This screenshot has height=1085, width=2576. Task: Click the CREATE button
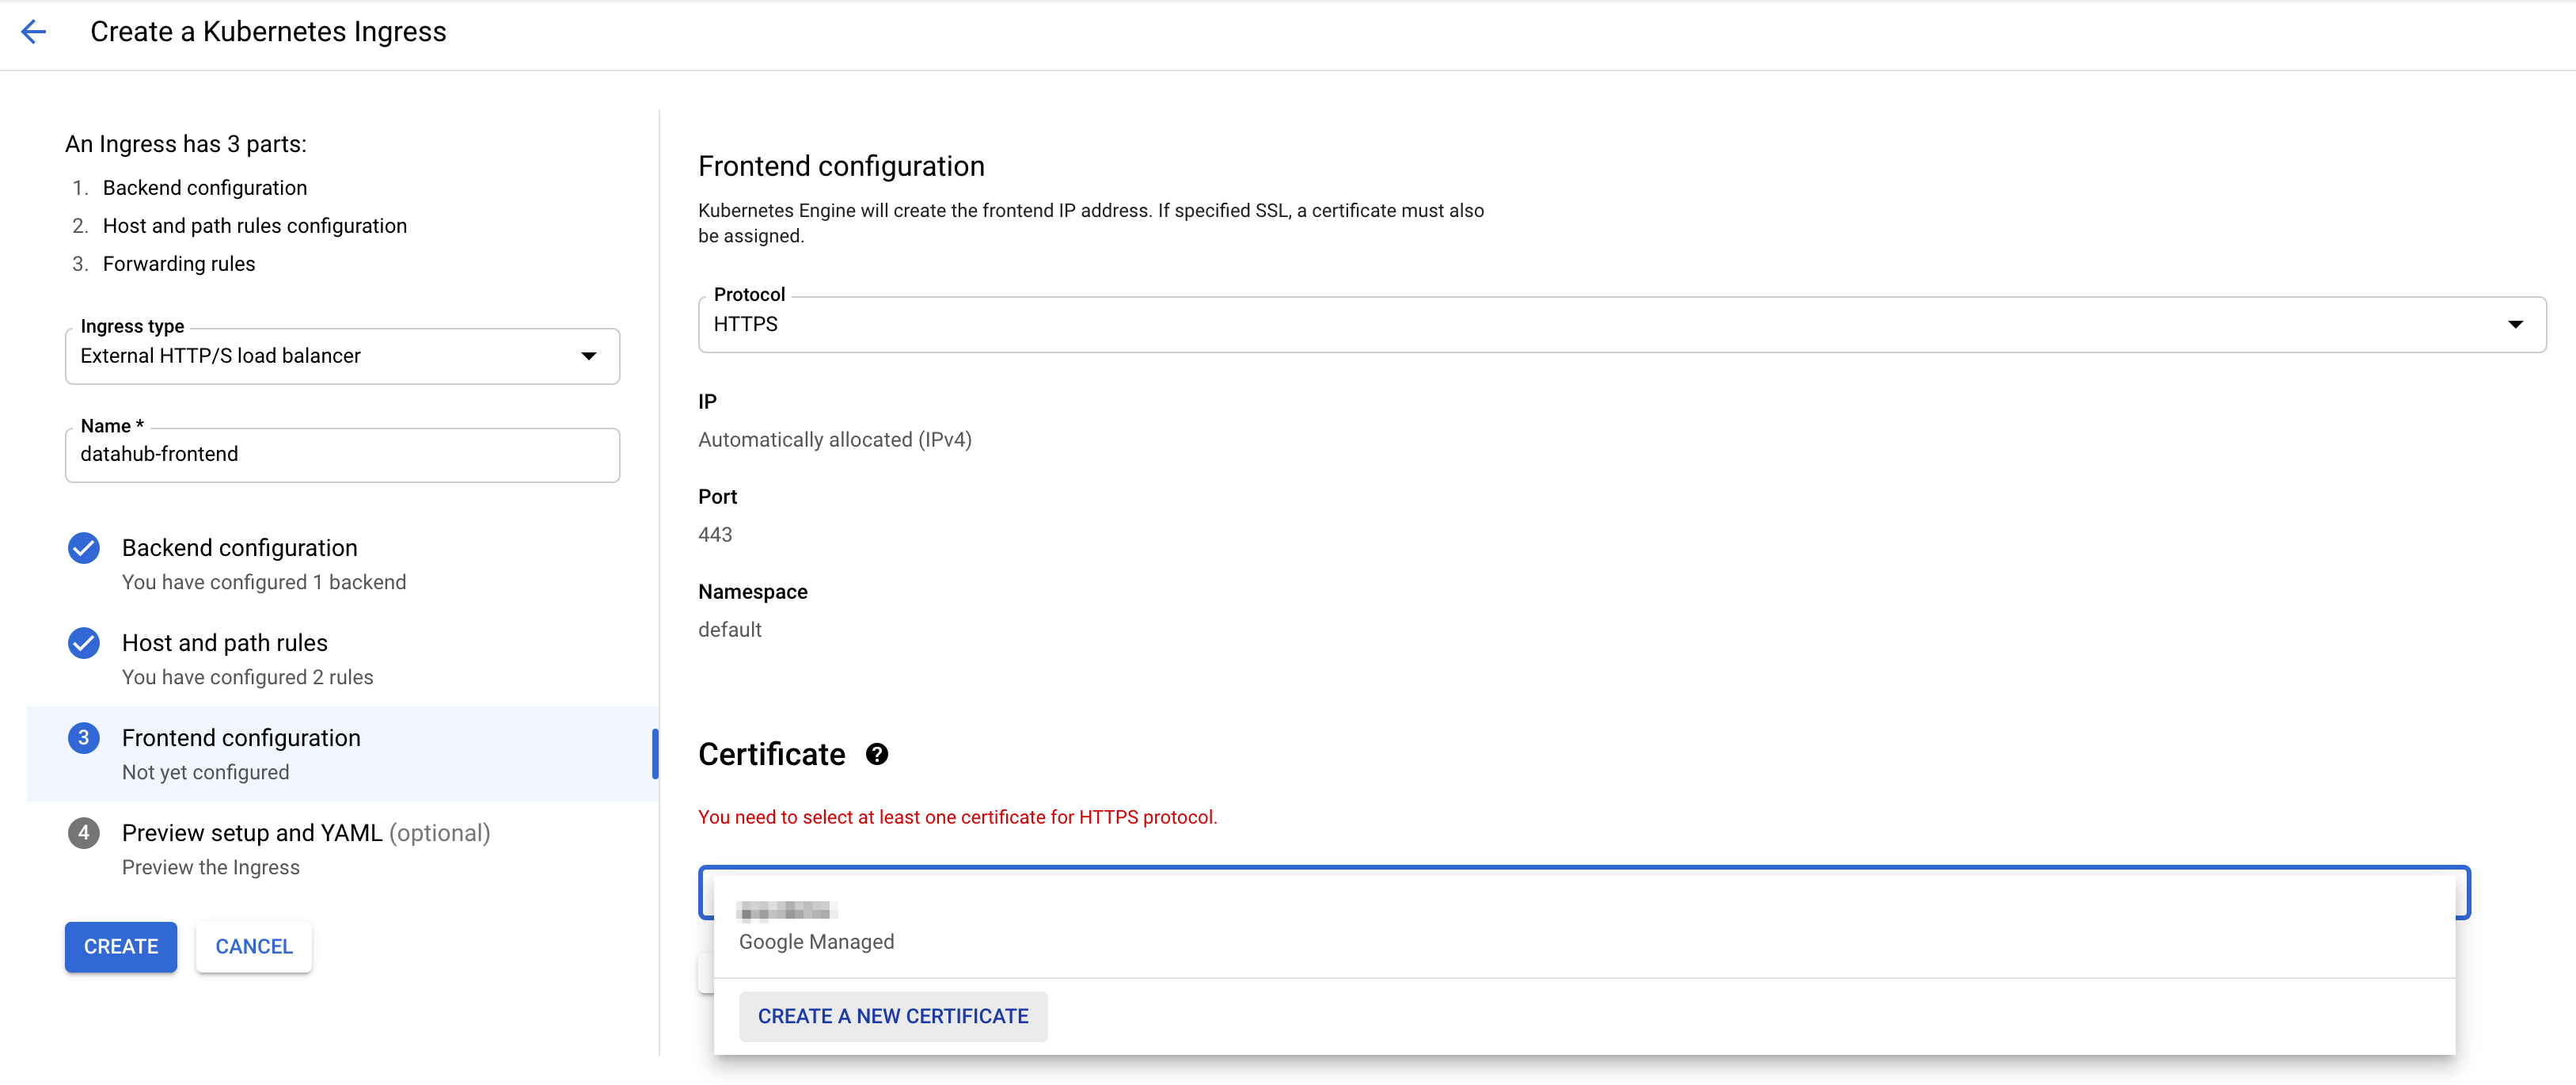click(121, 946)
